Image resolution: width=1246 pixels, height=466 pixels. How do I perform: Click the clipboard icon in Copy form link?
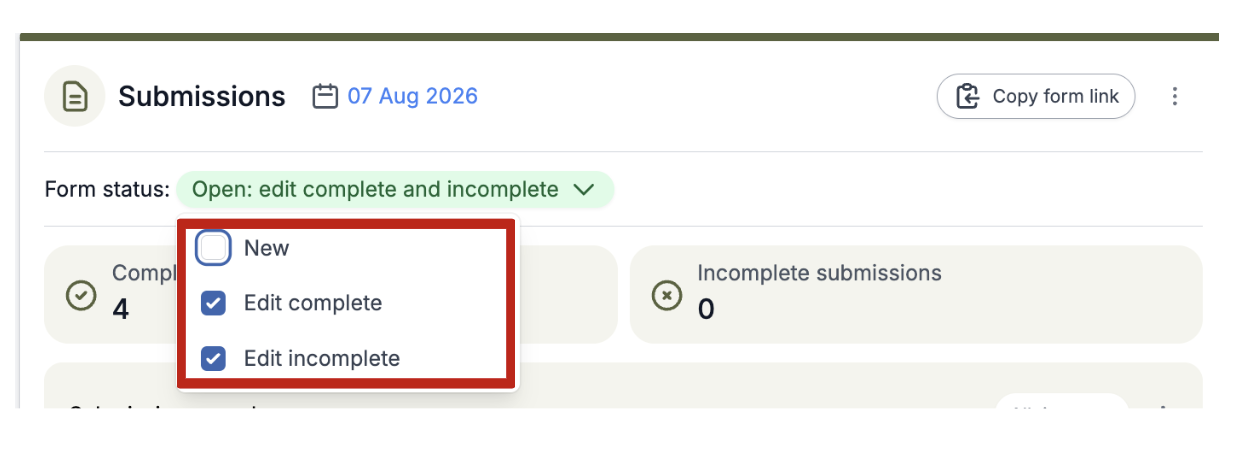tap(967, 96)
